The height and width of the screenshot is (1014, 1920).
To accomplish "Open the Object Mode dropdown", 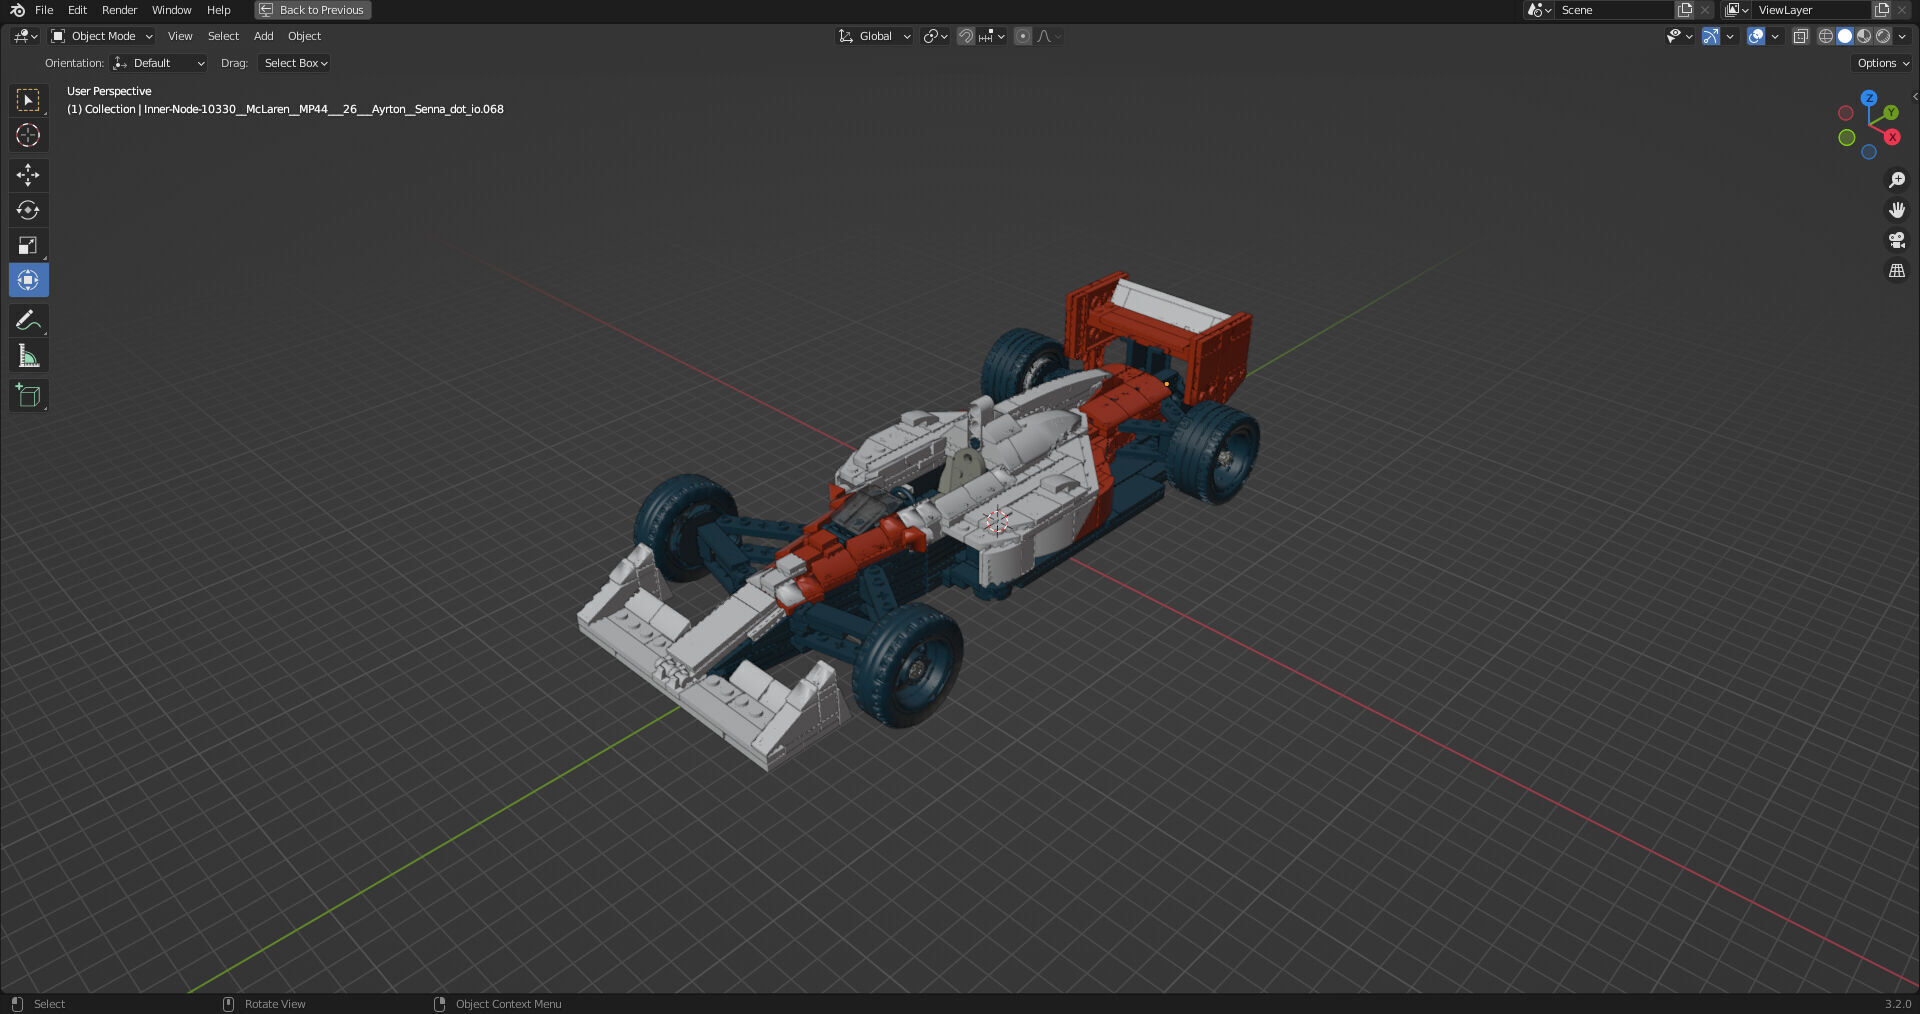I will point(102,36).
